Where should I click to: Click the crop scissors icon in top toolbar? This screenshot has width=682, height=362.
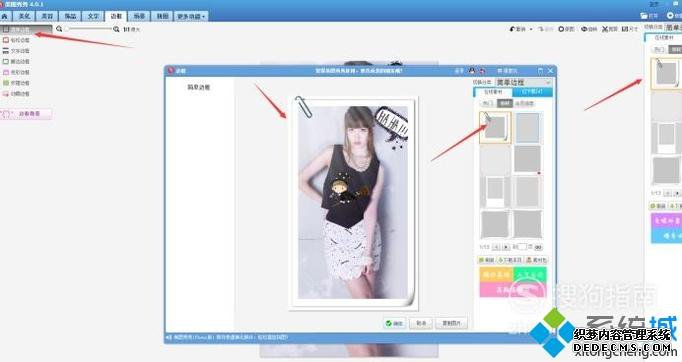click(x=605, y=29)
